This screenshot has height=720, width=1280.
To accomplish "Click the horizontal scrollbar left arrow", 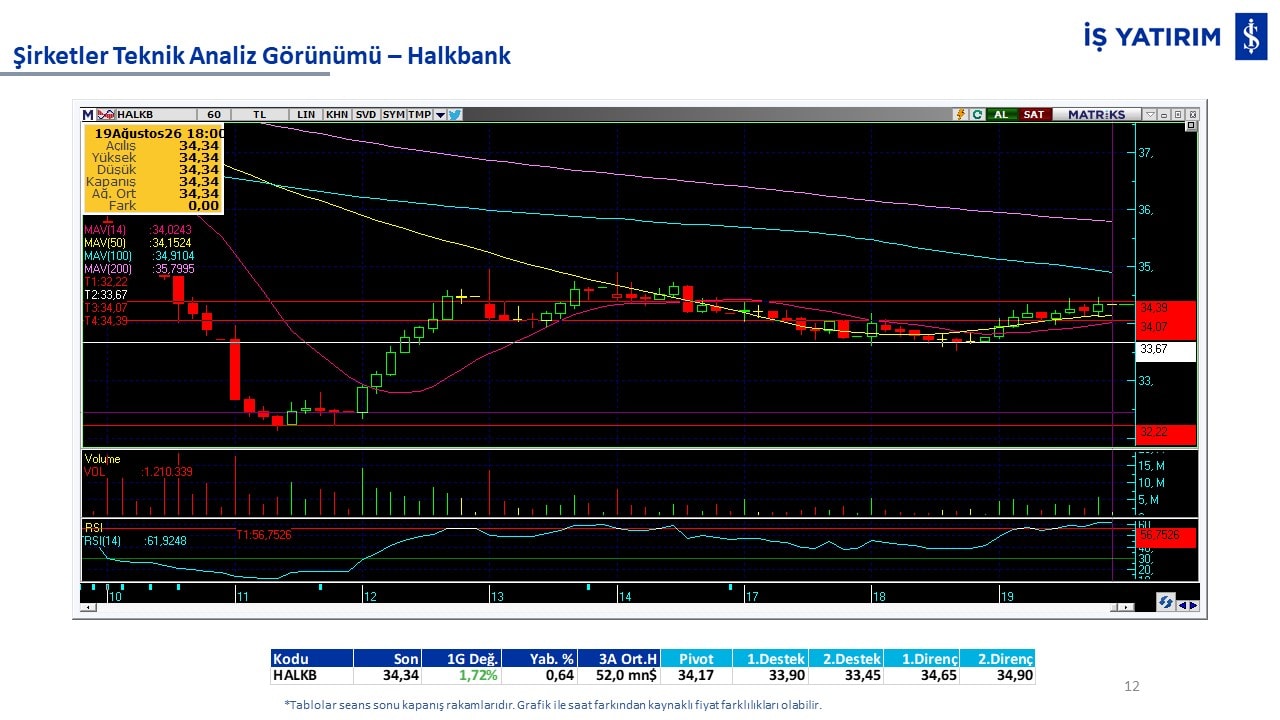I will click(x=89, y=607).
